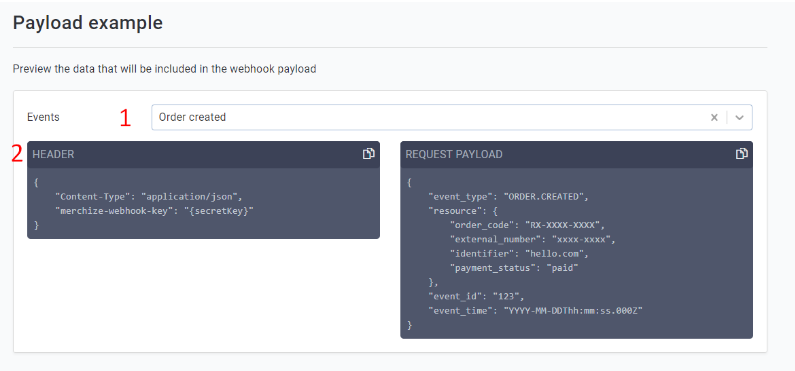The image size is (795, 371).
Task: Clear the selected Order created event
Action: coord(714,118)
